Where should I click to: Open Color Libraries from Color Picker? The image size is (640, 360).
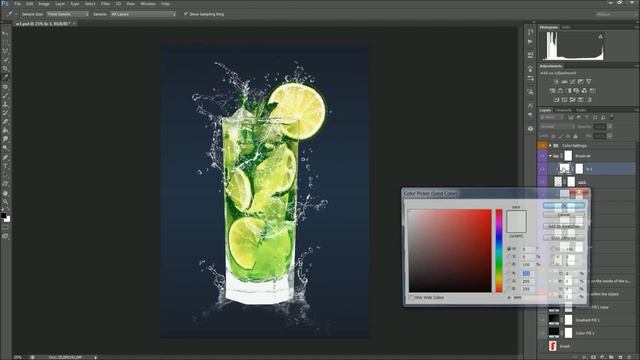[x=564, y=238]
